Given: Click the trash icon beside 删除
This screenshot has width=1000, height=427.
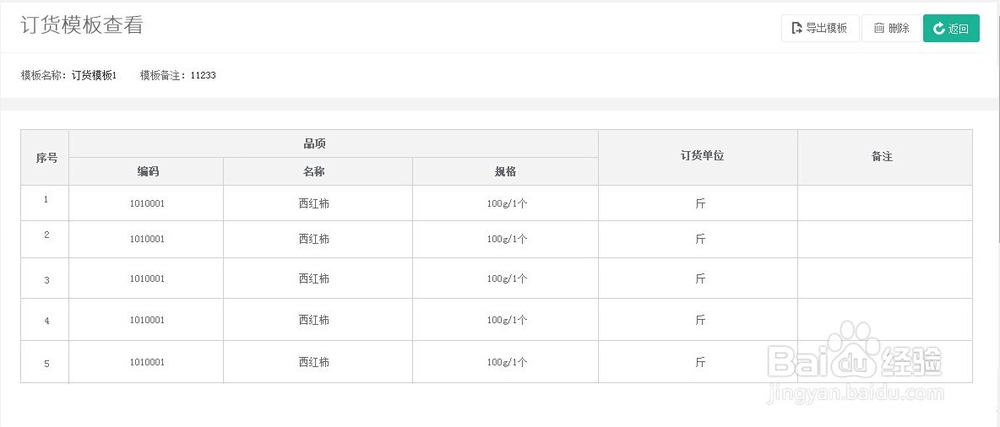Looking at the screenshot, I should pos(879,28).
